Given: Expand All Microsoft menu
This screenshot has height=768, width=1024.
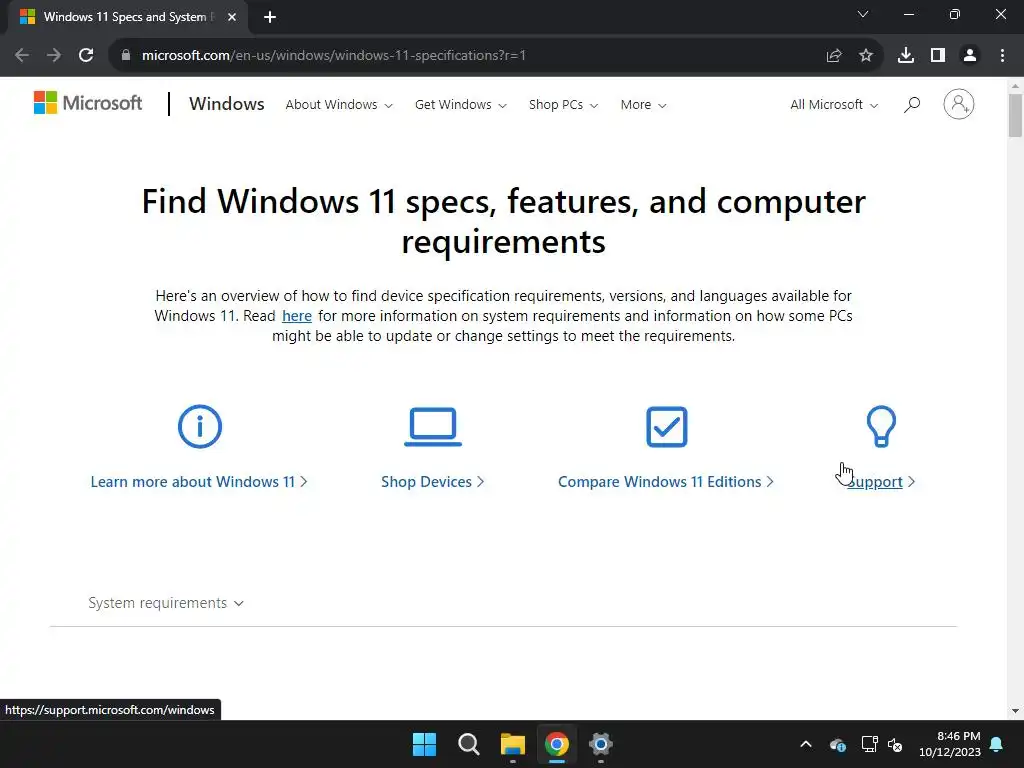Looking at the screenshot, I should [834, 104].
